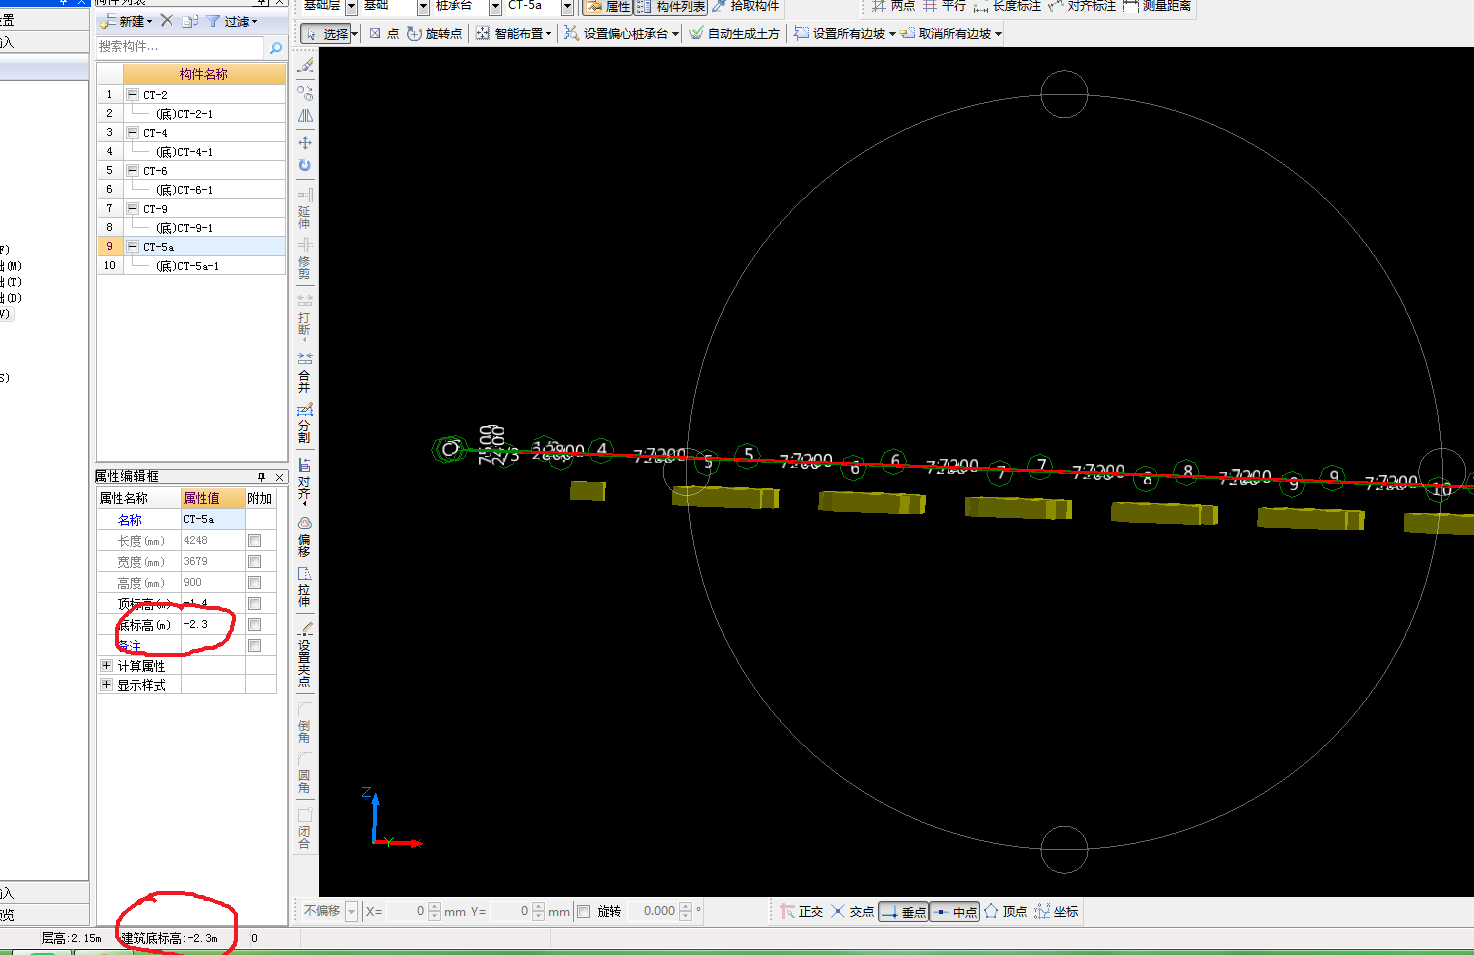Screen dimensions: 1474x955
Task: Click the X= offset input field
Action: [x=406, y=911]
